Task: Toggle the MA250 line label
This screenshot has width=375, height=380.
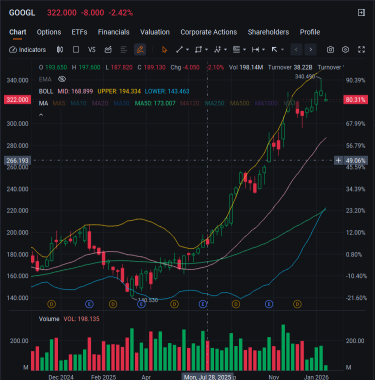Action: 215,103
